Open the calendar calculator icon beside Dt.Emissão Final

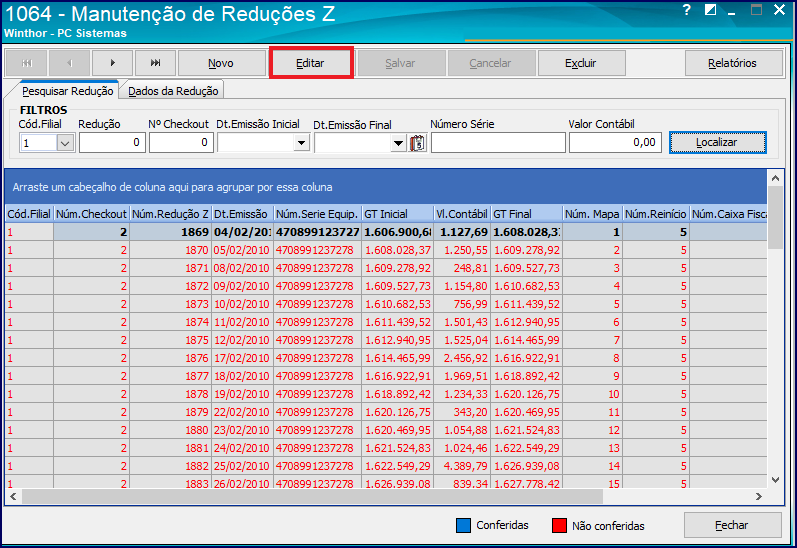418,143
